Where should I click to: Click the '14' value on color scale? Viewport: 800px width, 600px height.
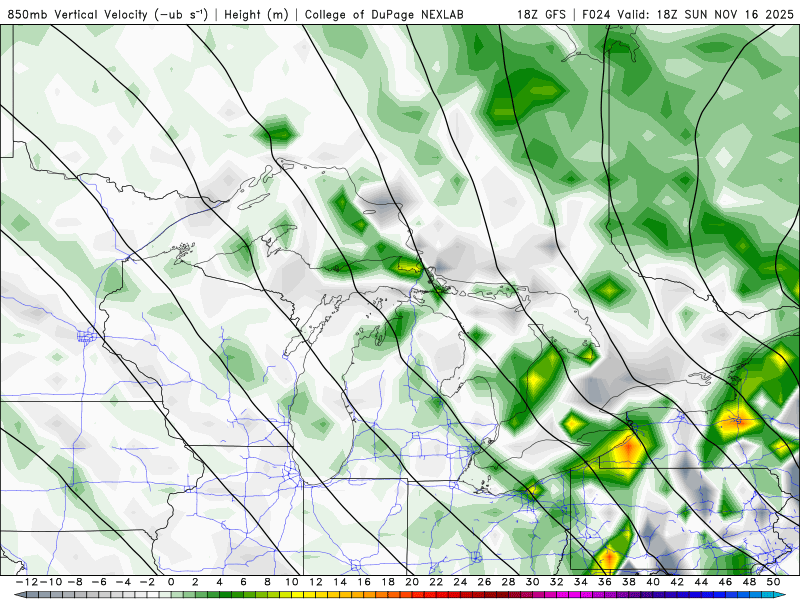(340, 582)
